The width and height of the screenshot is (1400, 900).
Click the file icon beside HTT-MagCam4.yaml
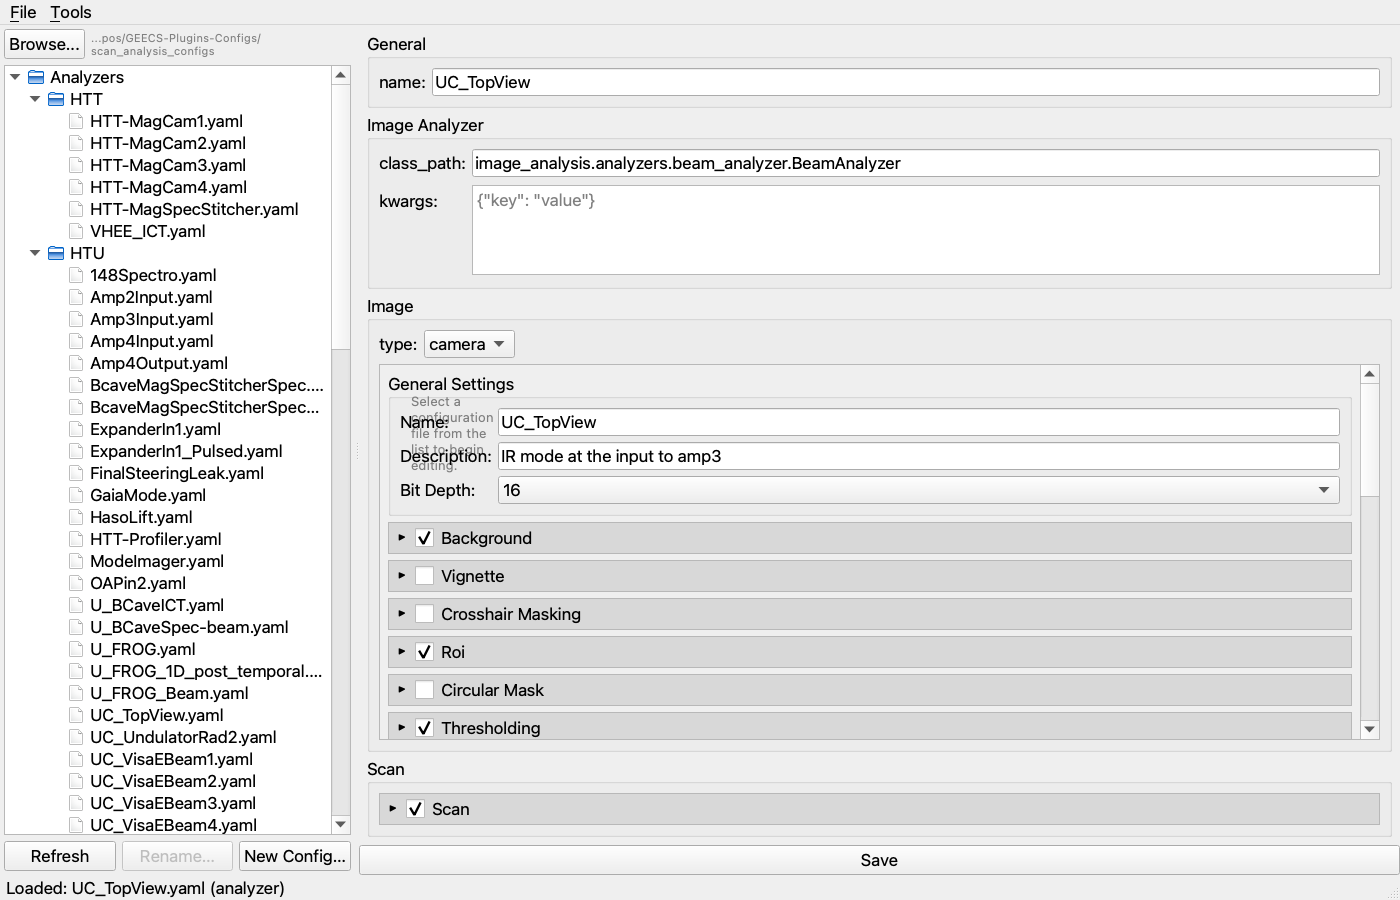pos(76,187)
